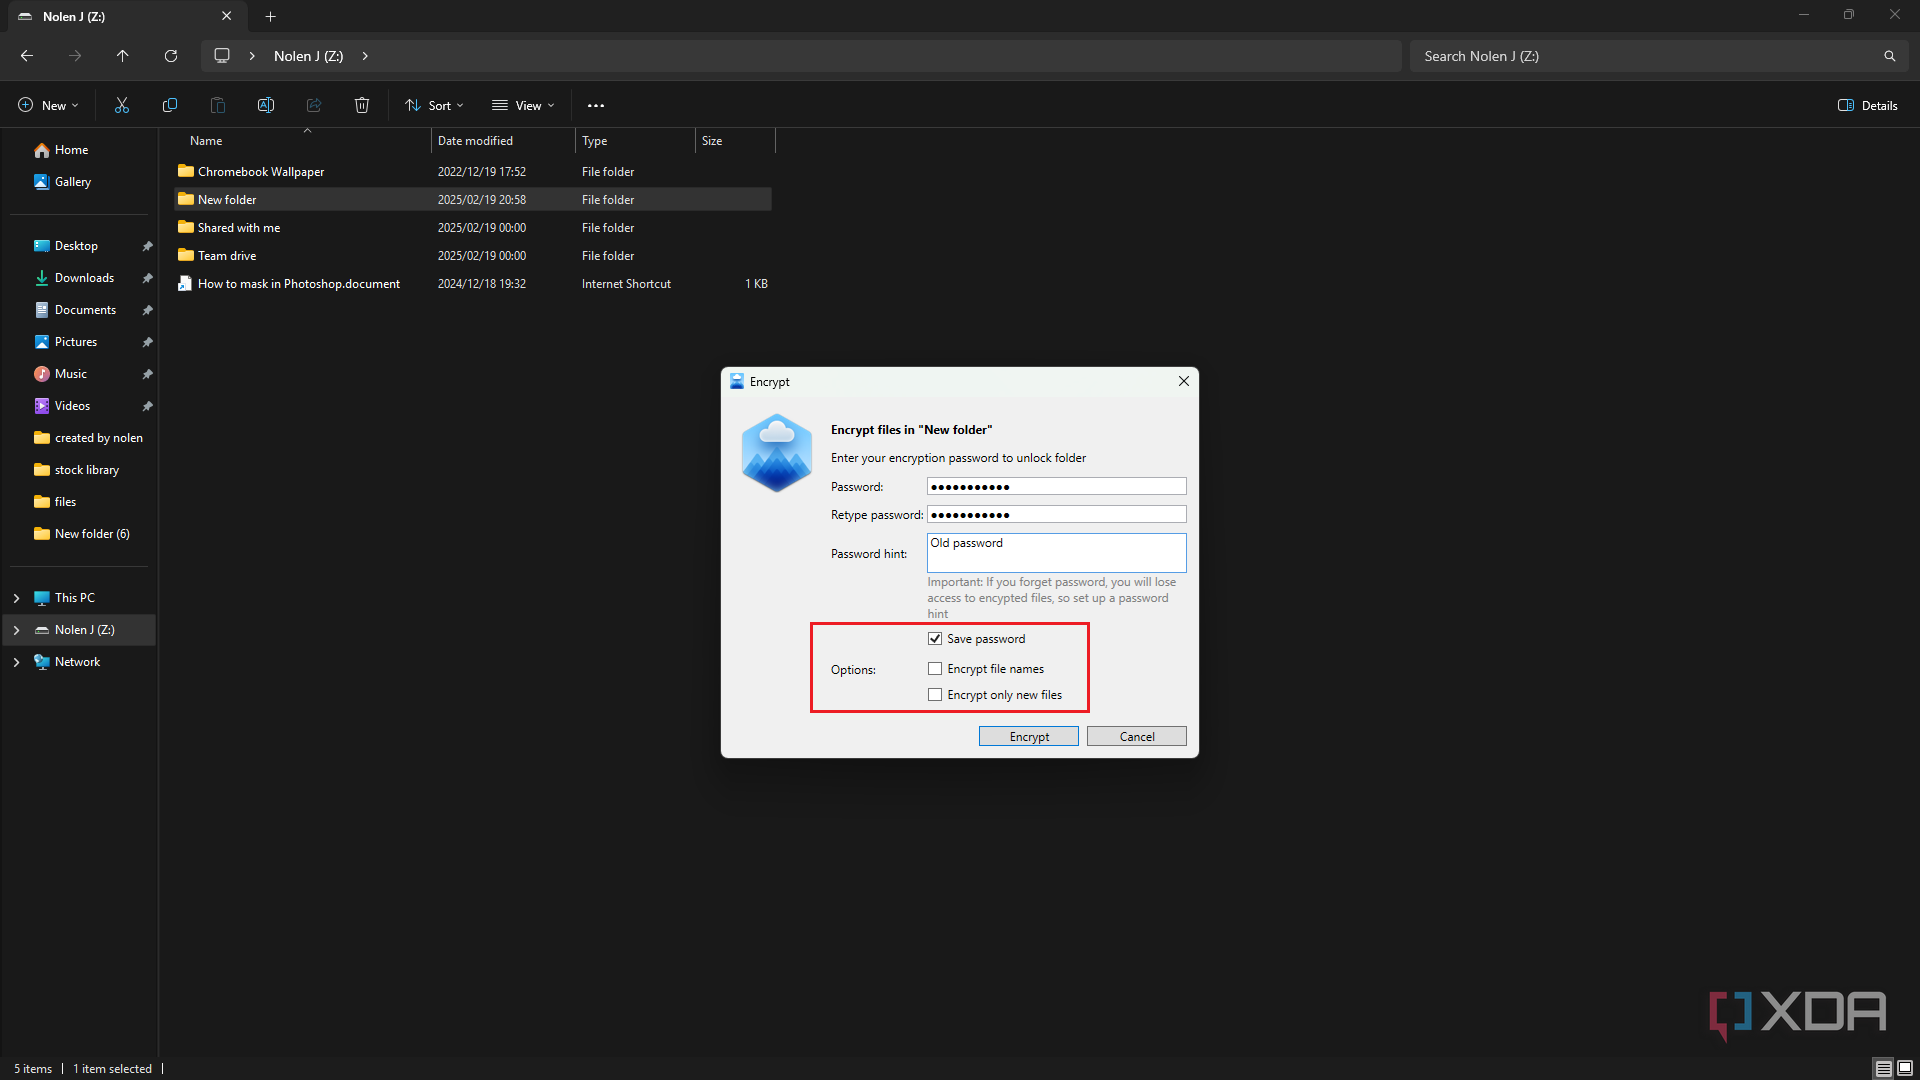The height and width of the screenshot is (1080, 1920).
Task: Enable Encrypt file names option
Action: [935, 668]
